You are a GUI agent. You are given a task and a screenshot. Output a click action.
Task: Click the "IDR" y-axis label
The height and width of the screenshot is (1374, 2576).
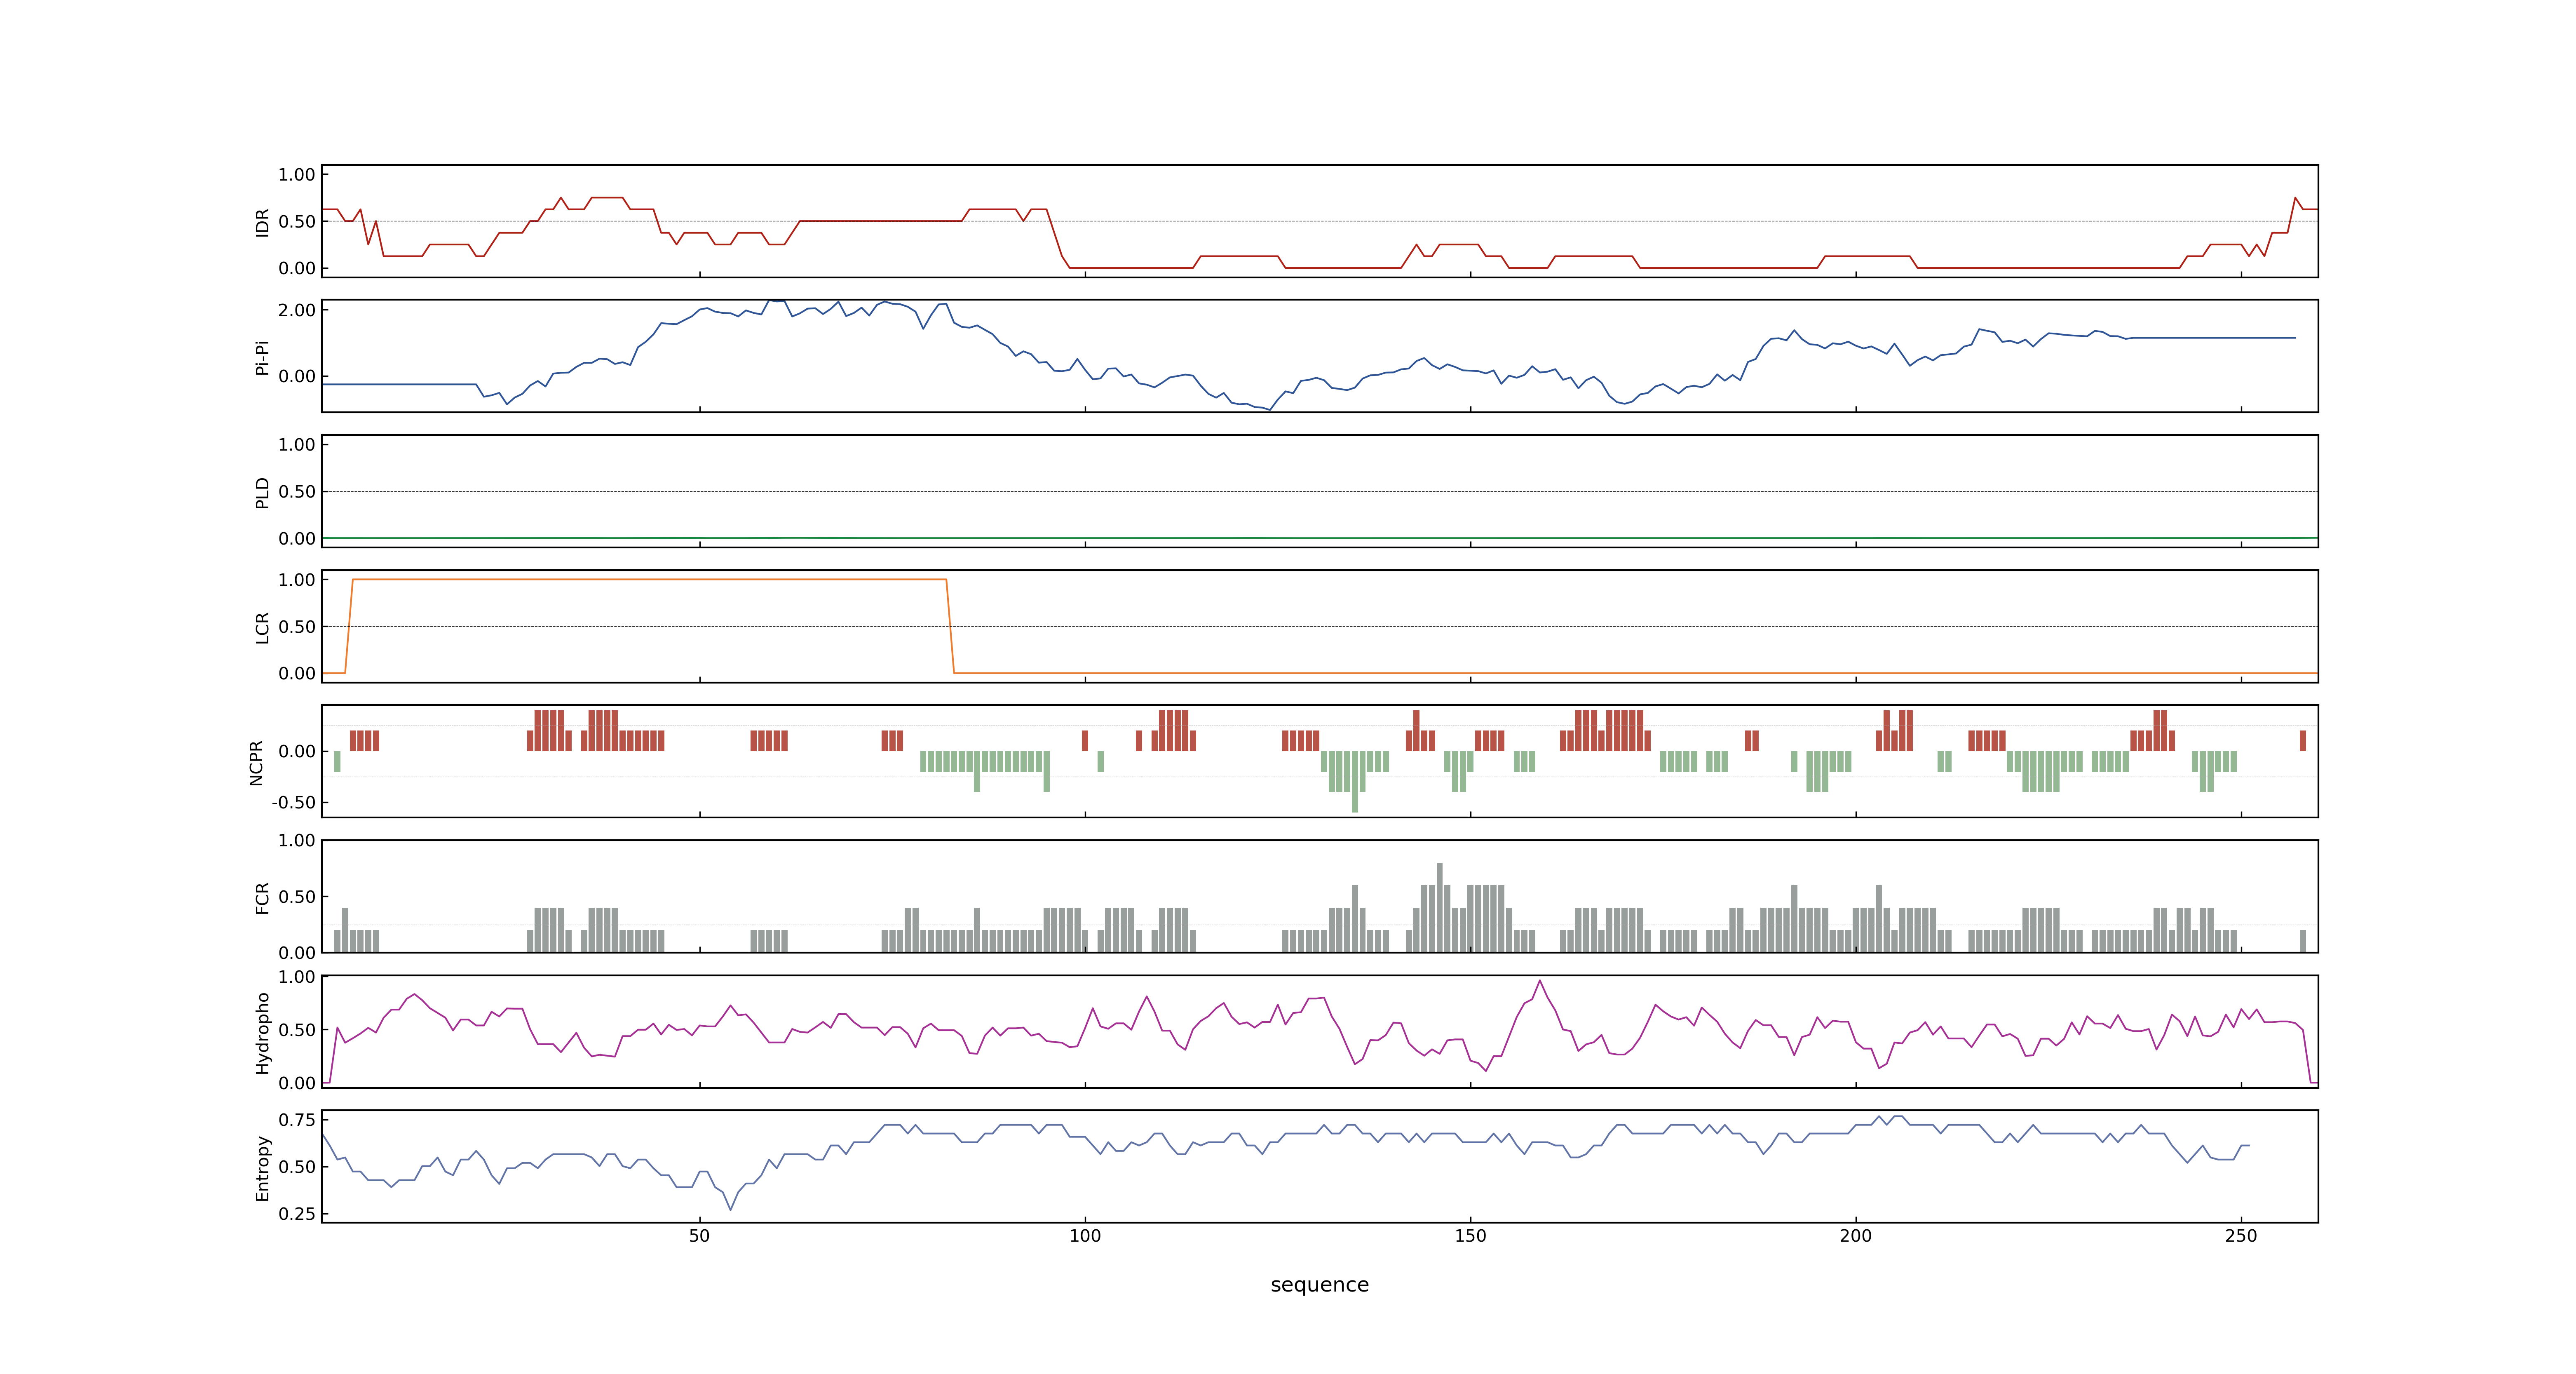click(x=263, y=222)
